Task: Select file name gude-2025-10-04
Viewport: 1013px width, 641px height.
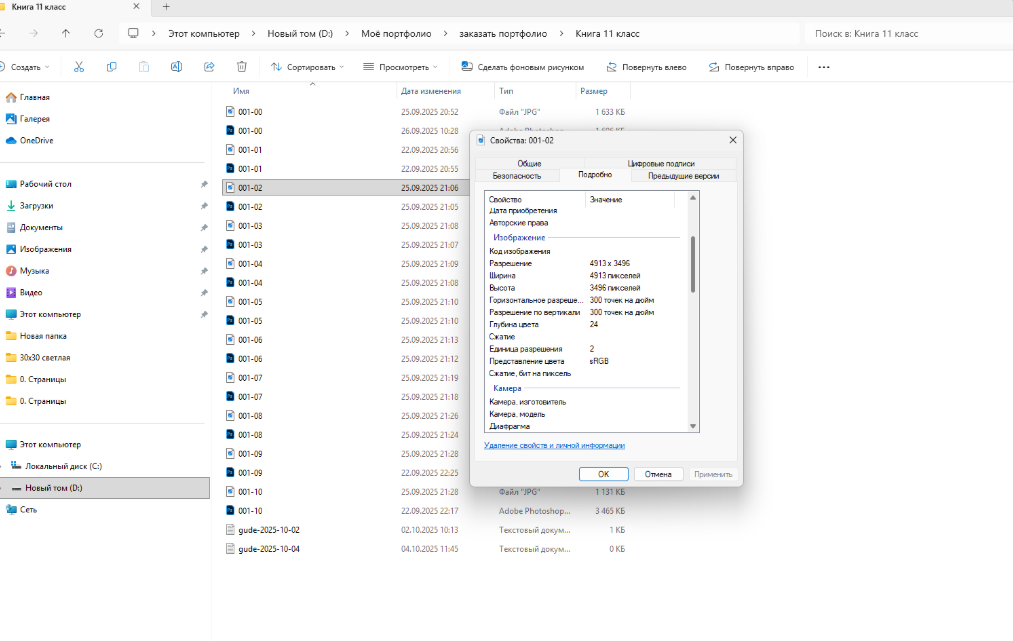Action: pos(269,549)
